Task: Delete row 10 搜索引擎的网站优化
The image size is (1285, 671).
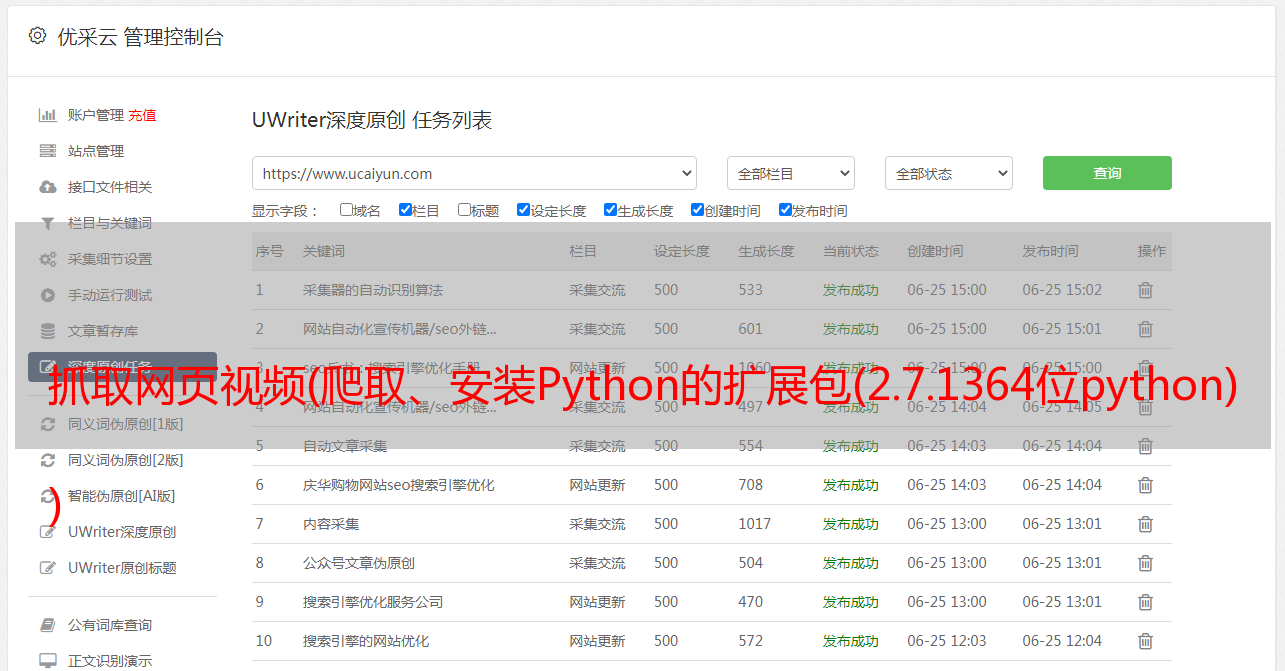Action: click(1145, 641)
